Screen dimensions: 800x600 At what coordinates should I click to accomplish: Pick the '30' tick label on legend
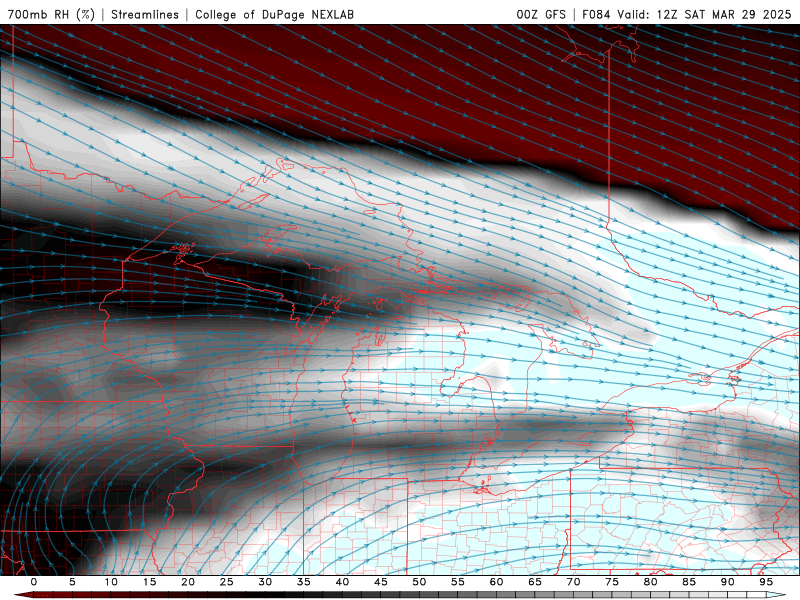tap(265, 582)
